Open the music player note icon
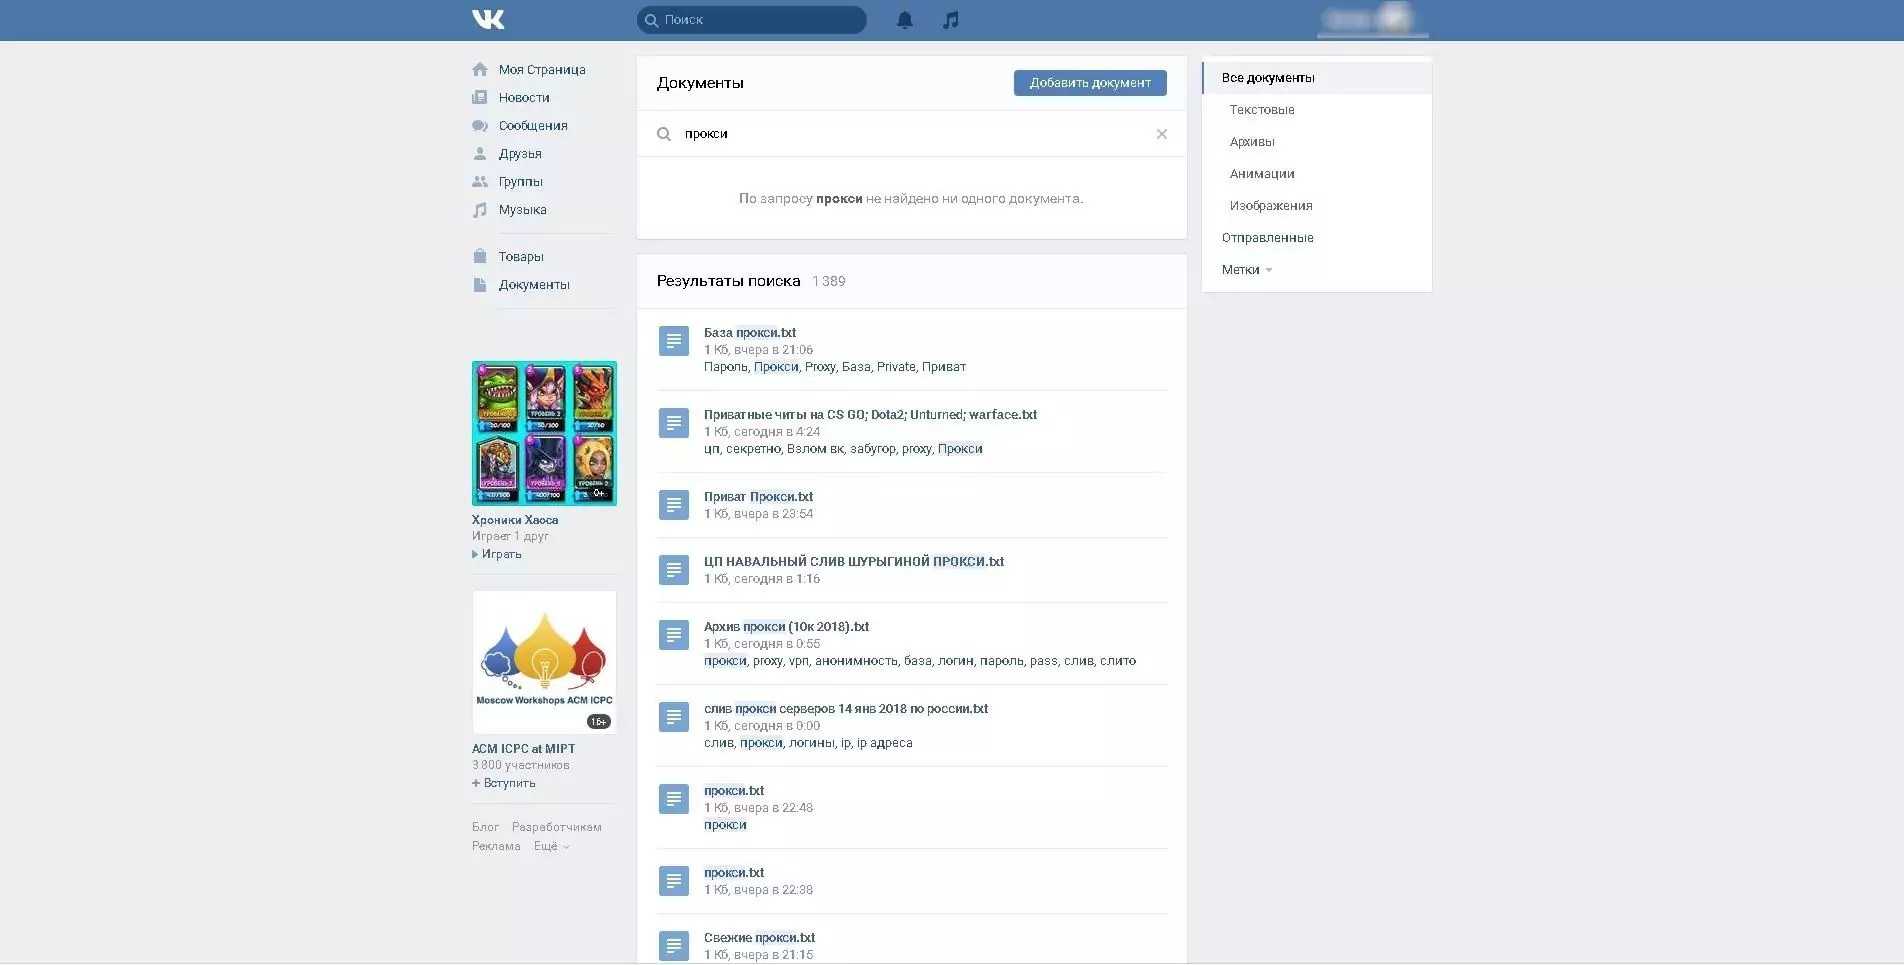 pyautogui.click(x=951, y=20)
